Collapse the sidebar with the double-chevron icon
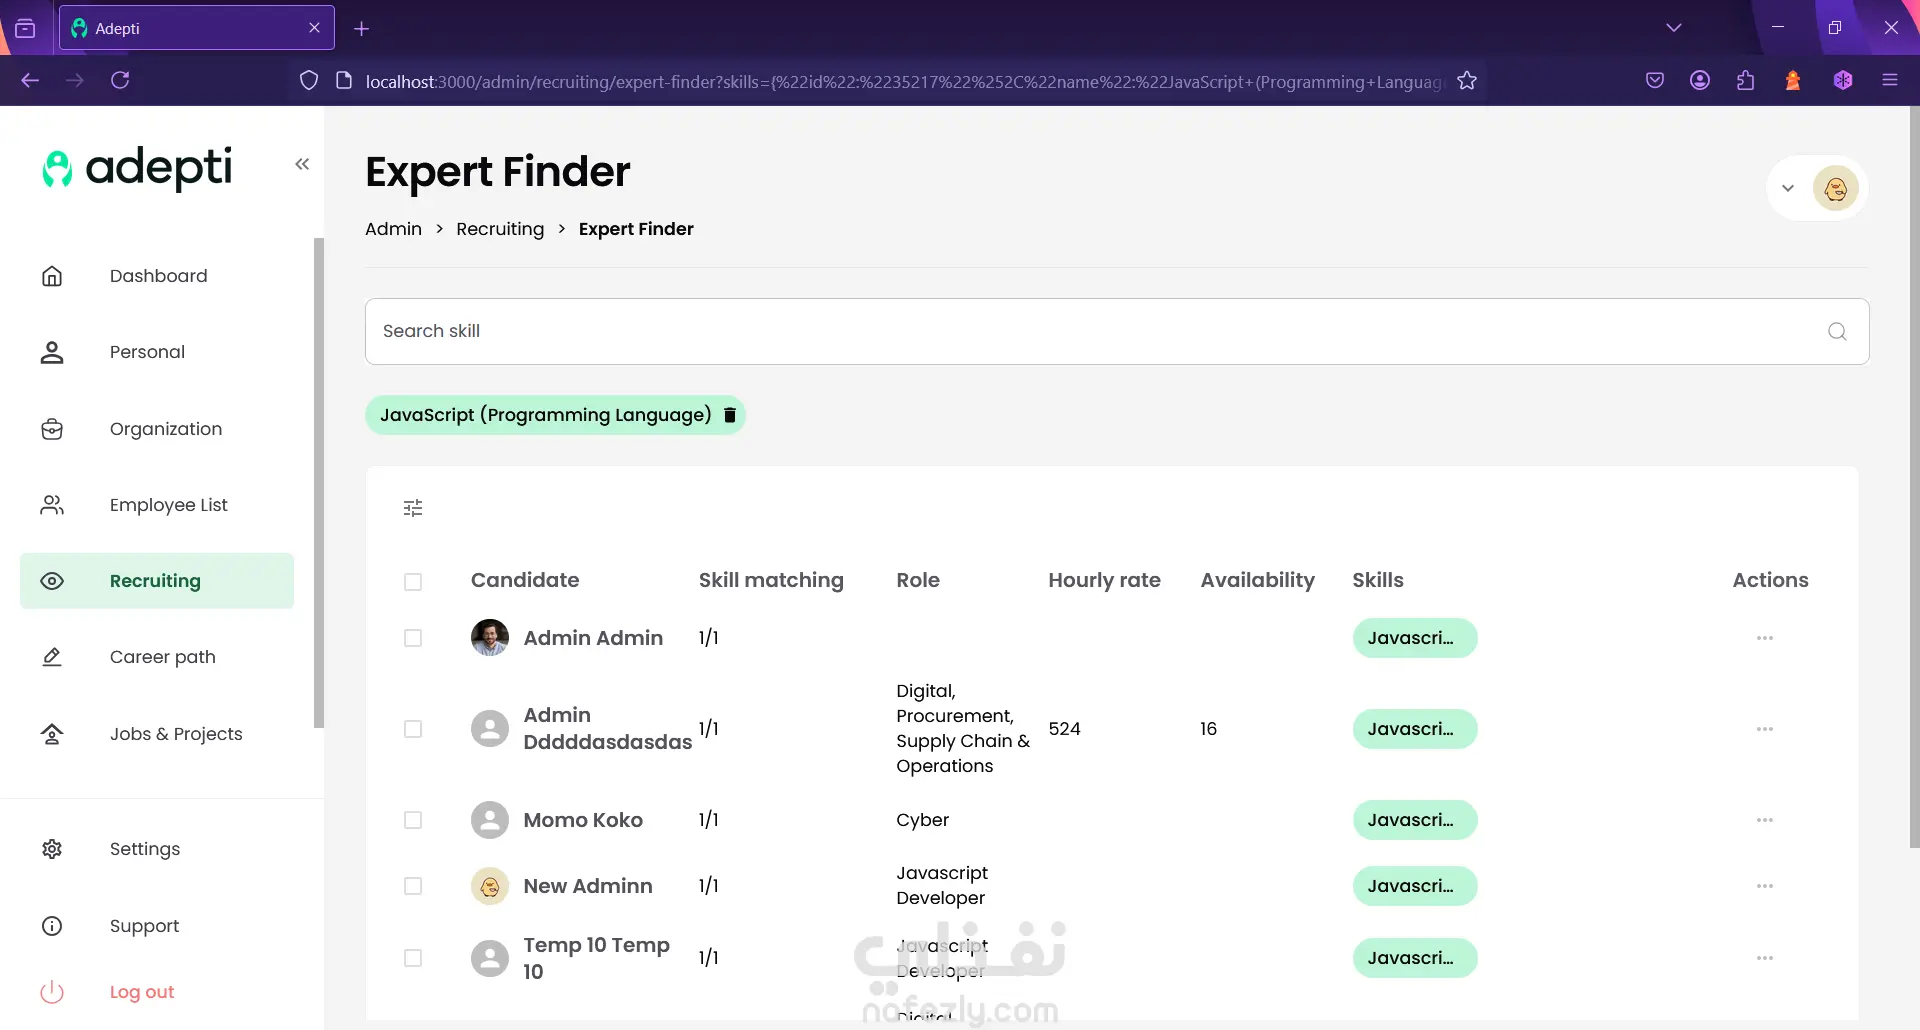Image resolution: width=1920 pixels, height=1030 pixels. pos(302,164)
